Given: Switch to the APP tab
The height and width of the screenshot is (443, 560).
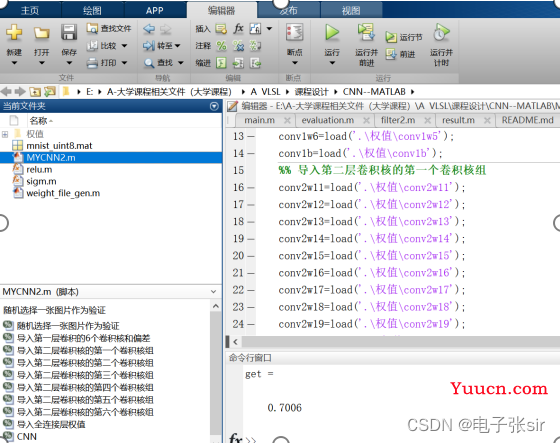Looking at the screenshot, I should pos(155,11).
